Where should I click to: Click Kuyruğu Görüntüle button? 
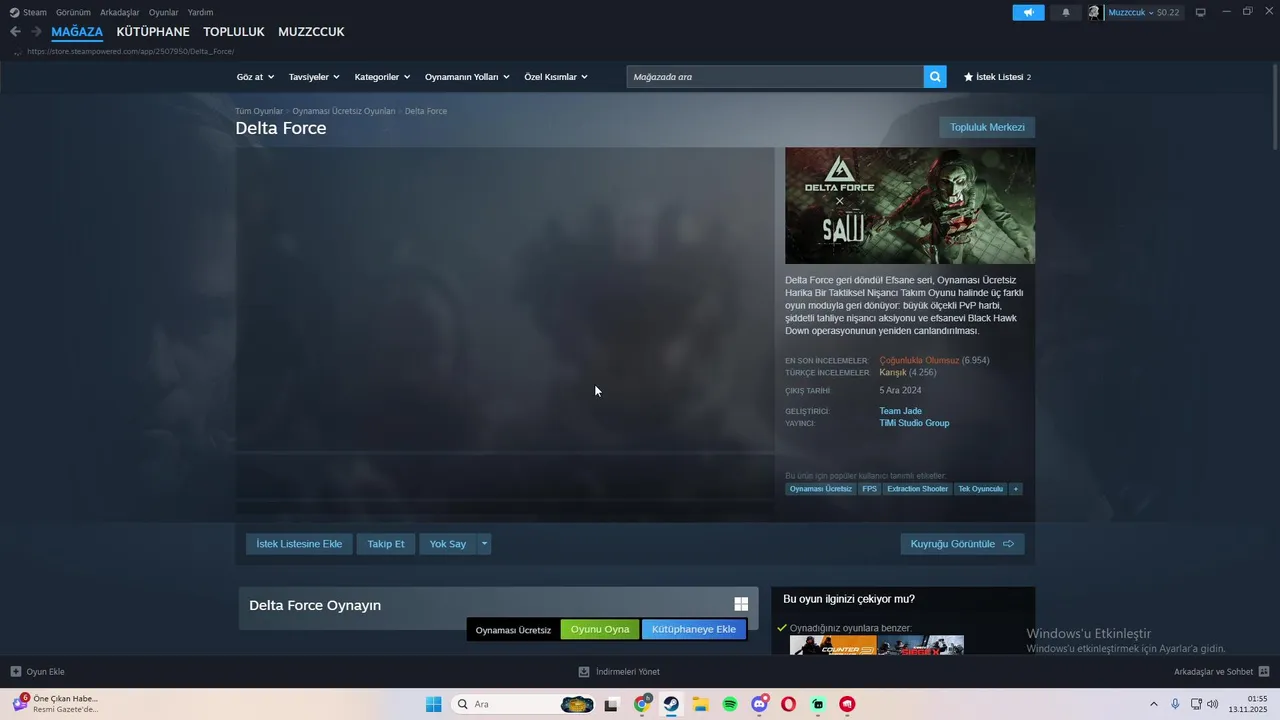coord(962,544)
